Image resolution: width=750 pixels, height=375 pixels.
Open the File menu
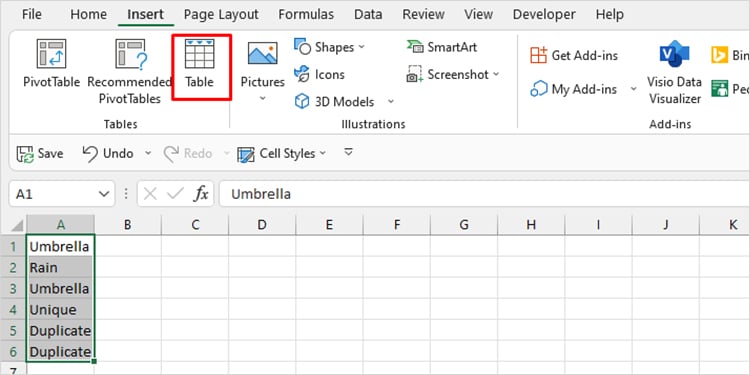pos(32,14)
